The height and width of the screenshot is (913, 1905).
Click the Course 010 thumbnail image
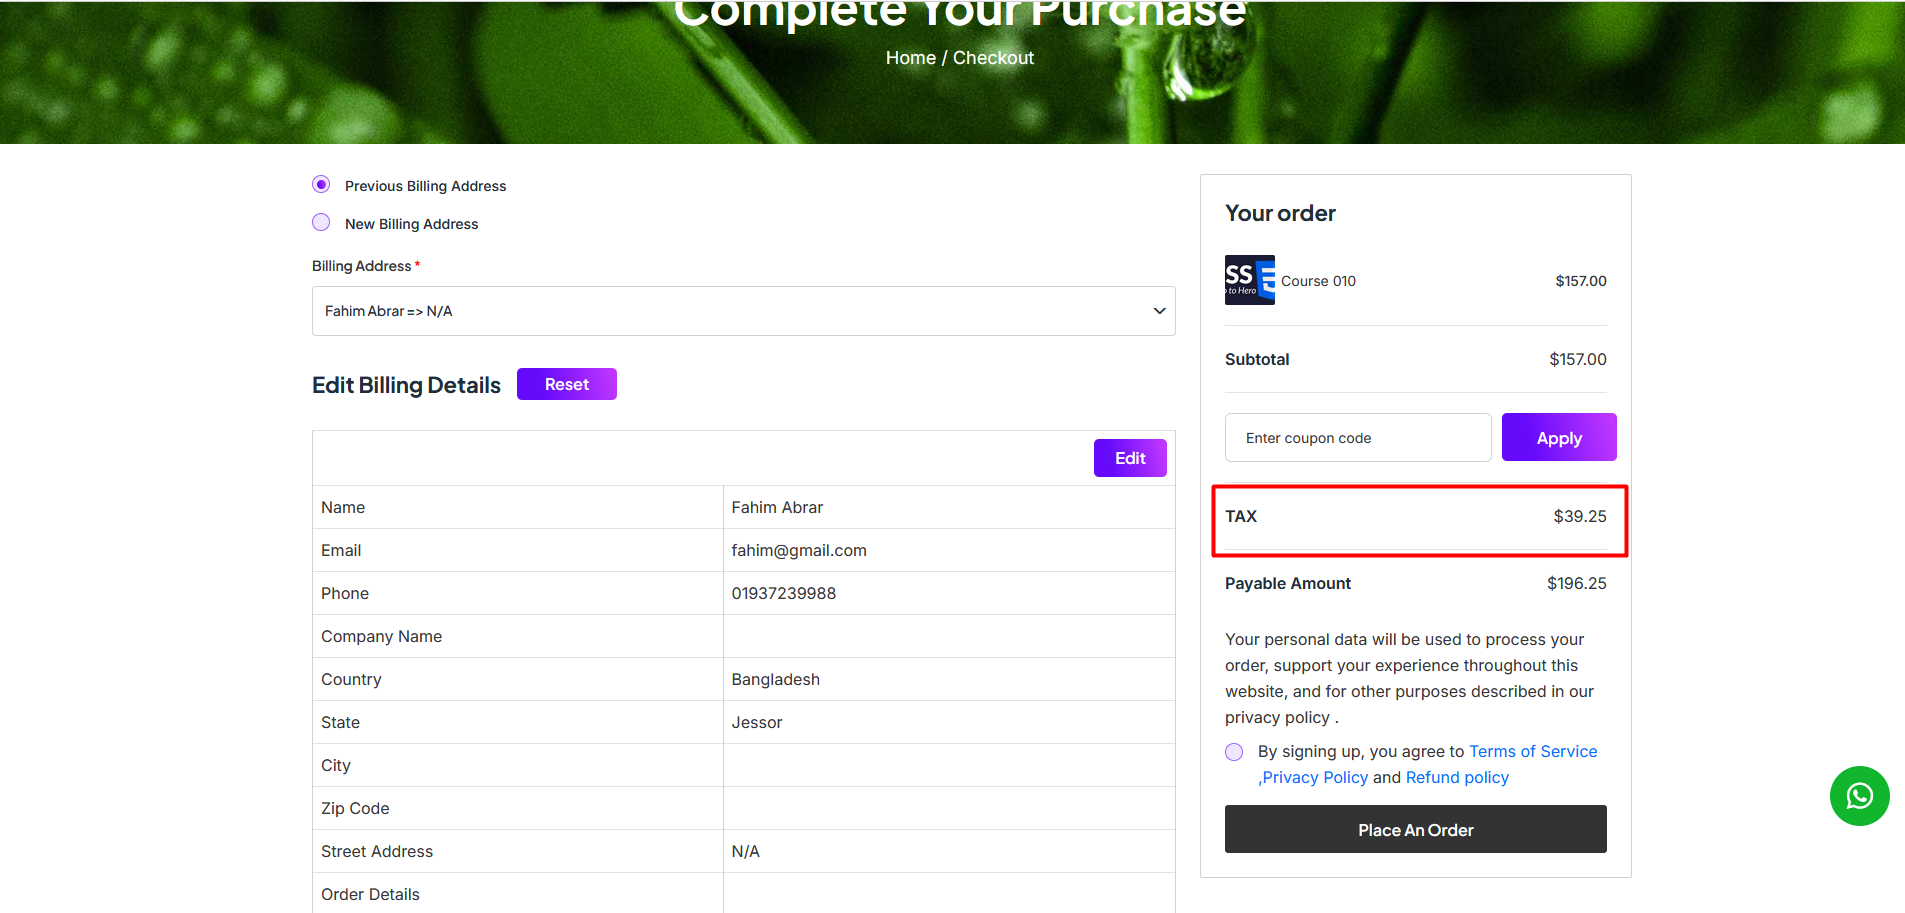[1250, 280]
